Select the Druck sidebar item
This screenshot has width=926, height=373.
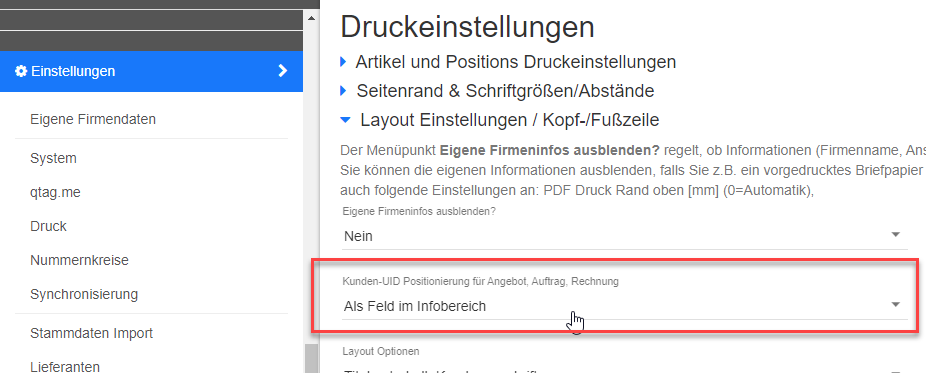(48, 226)
